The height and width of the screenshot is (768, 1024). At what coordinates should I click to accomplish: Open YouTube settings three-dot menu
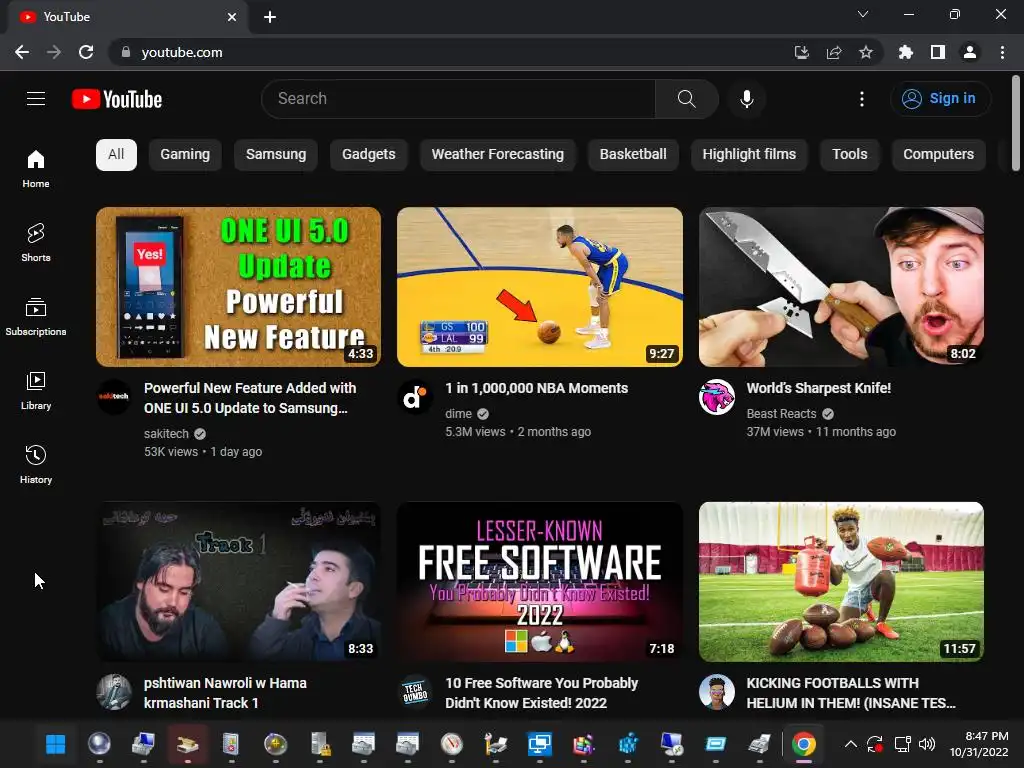pos(861,99)
